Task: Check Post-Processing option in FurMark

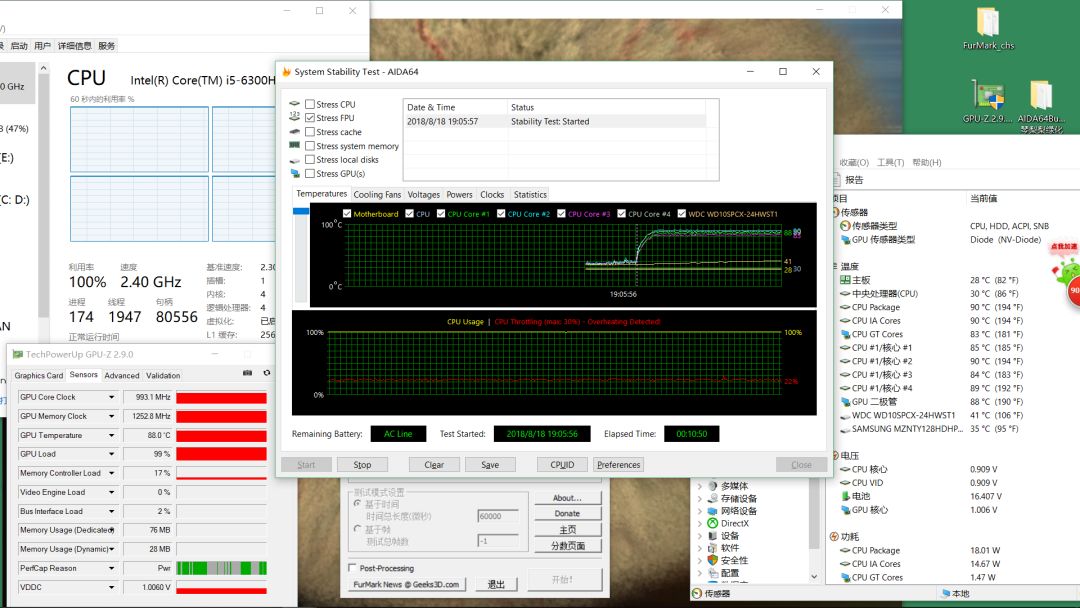Action: tap(353, 568)
